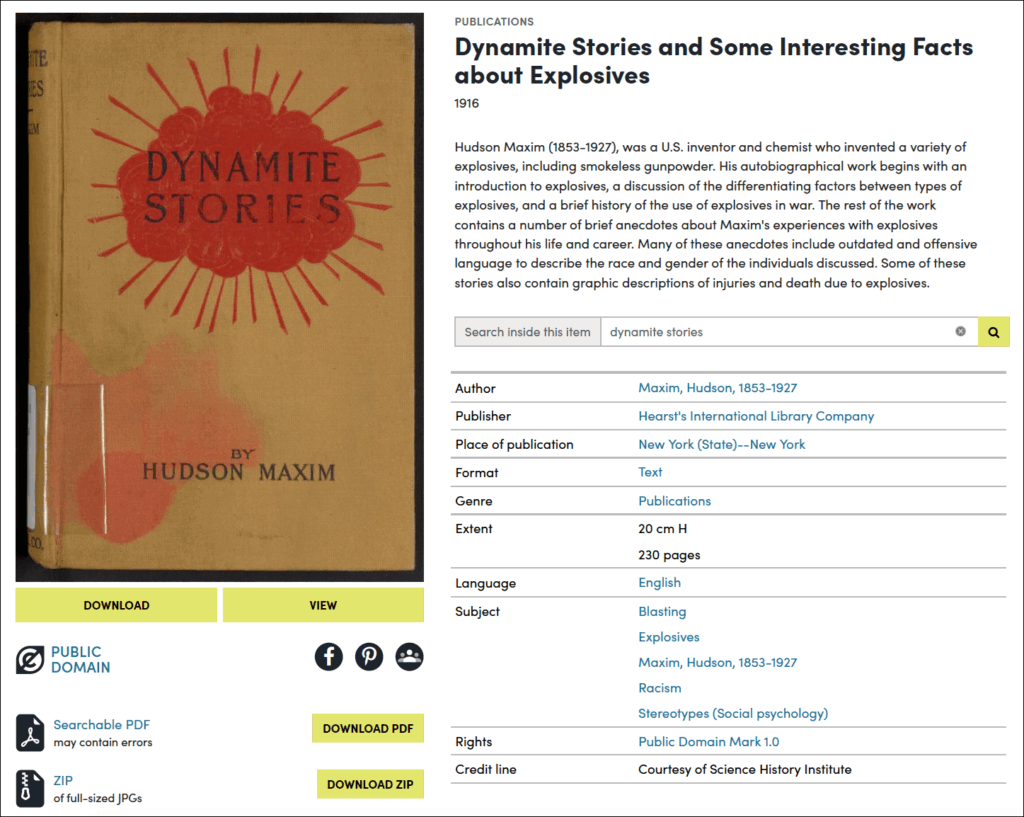Click the DOWNLOAD PDF button
The width and height of the screenshot is (1024, 817).
tap(368, 728)
